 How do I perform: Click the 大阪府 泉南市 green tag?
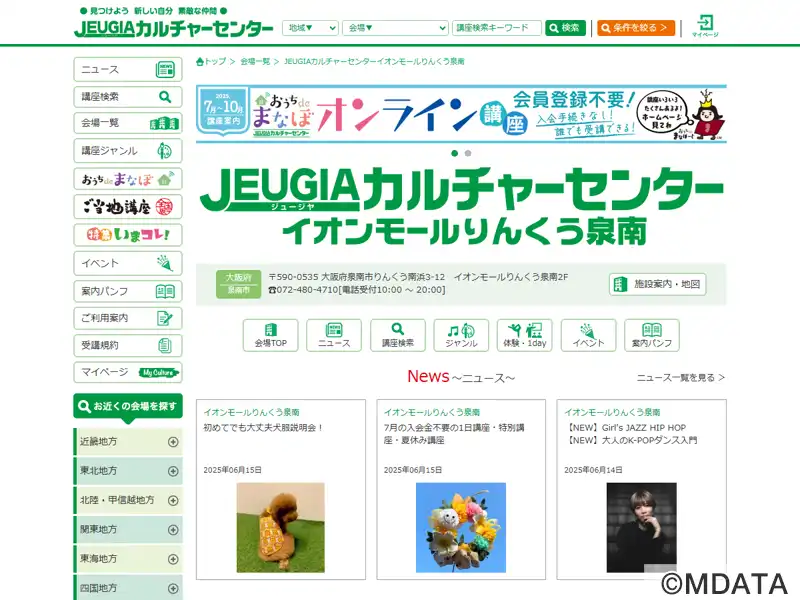[x=238, y=284]
